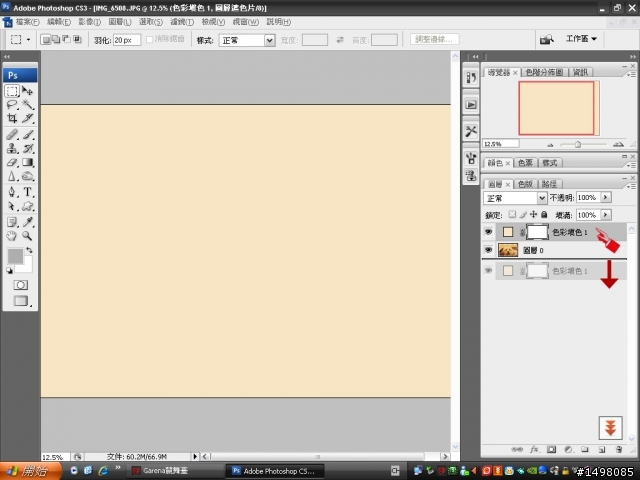Toggle lock position
The height and width of the screenshot is (480, 640).
pos(533,214)
